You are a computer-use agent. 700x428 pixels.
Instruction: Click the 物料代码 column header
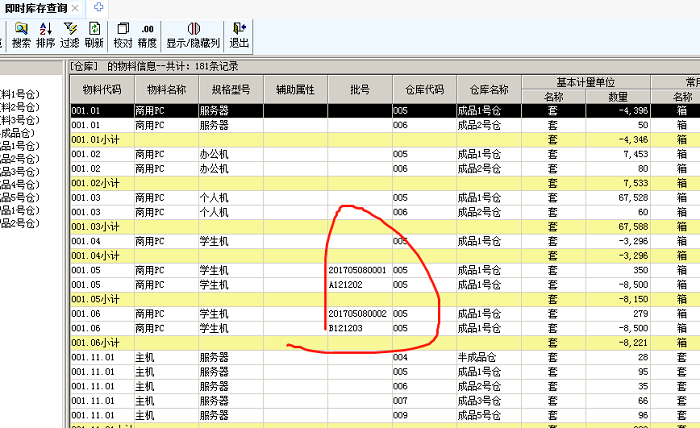[x=101, y=89]
